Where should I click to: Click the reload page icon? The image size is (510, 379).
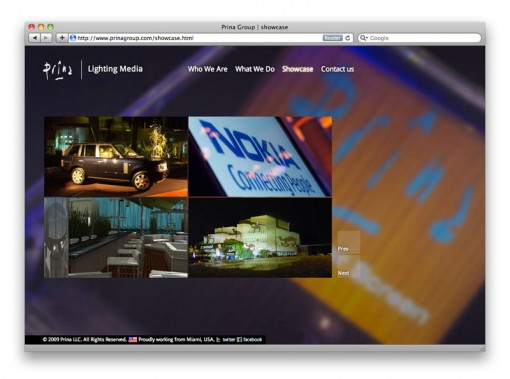pos(347,38)
